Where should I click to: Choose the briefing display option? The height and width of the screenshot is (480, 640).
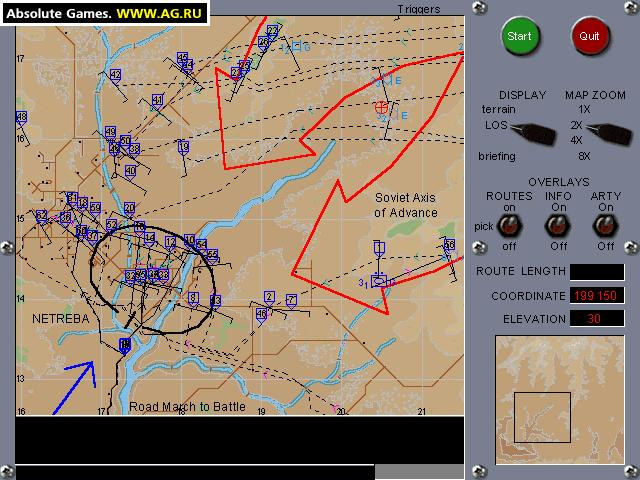pyautogui.click(x=497, y=156)
